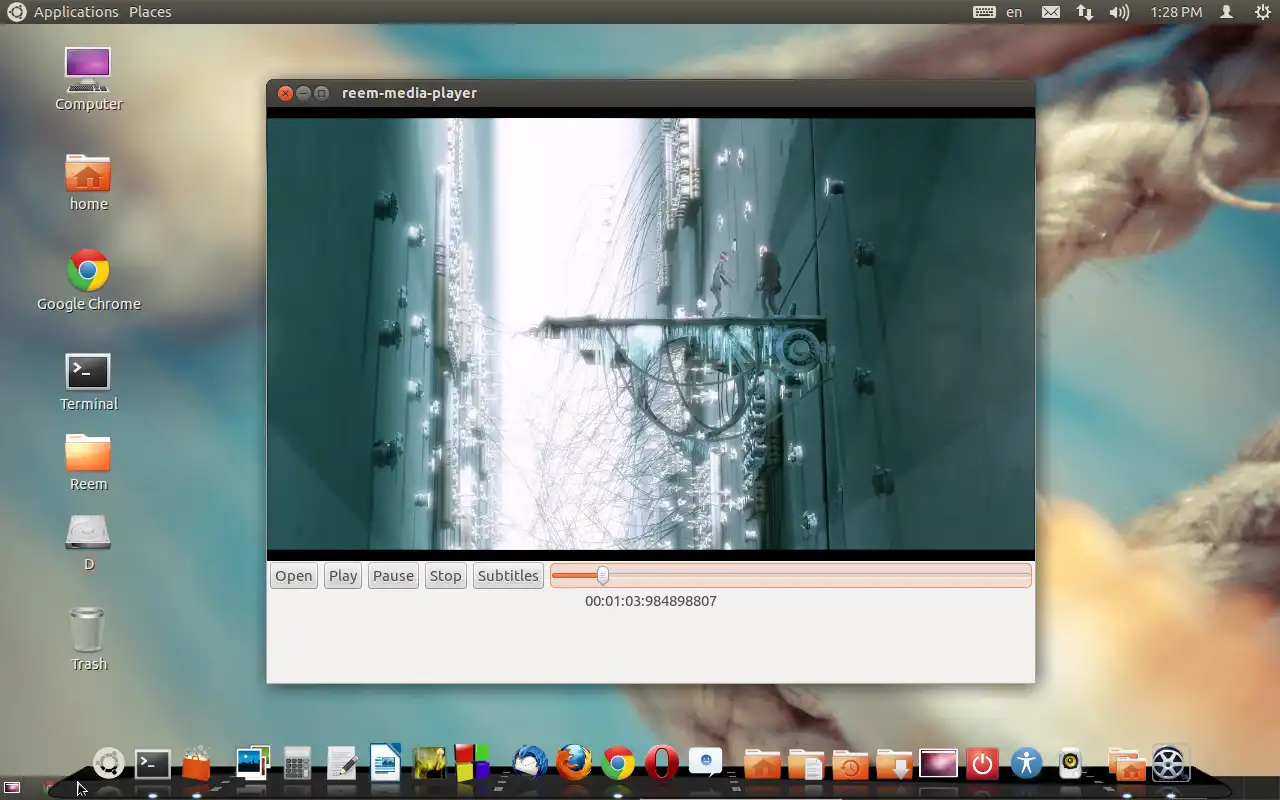Click the small window icon in bottom-left panel
This screenshot has height=800, width=1280.
point(13,788)
